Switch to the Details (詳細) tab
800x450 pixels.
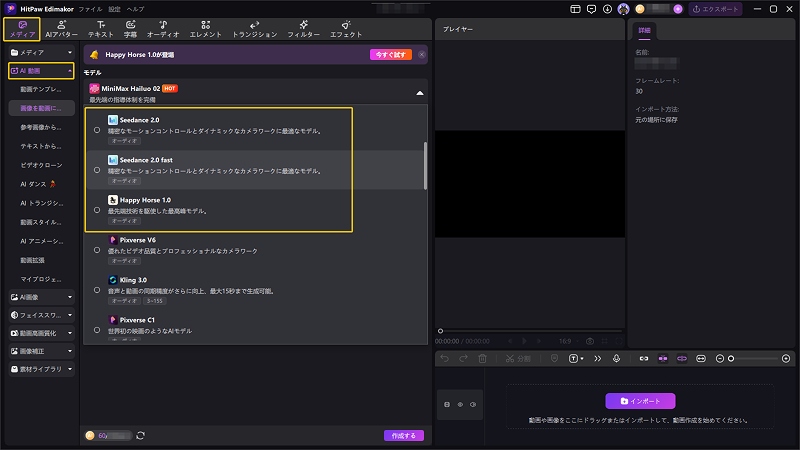pyautogui.click(x=644, y=31)
